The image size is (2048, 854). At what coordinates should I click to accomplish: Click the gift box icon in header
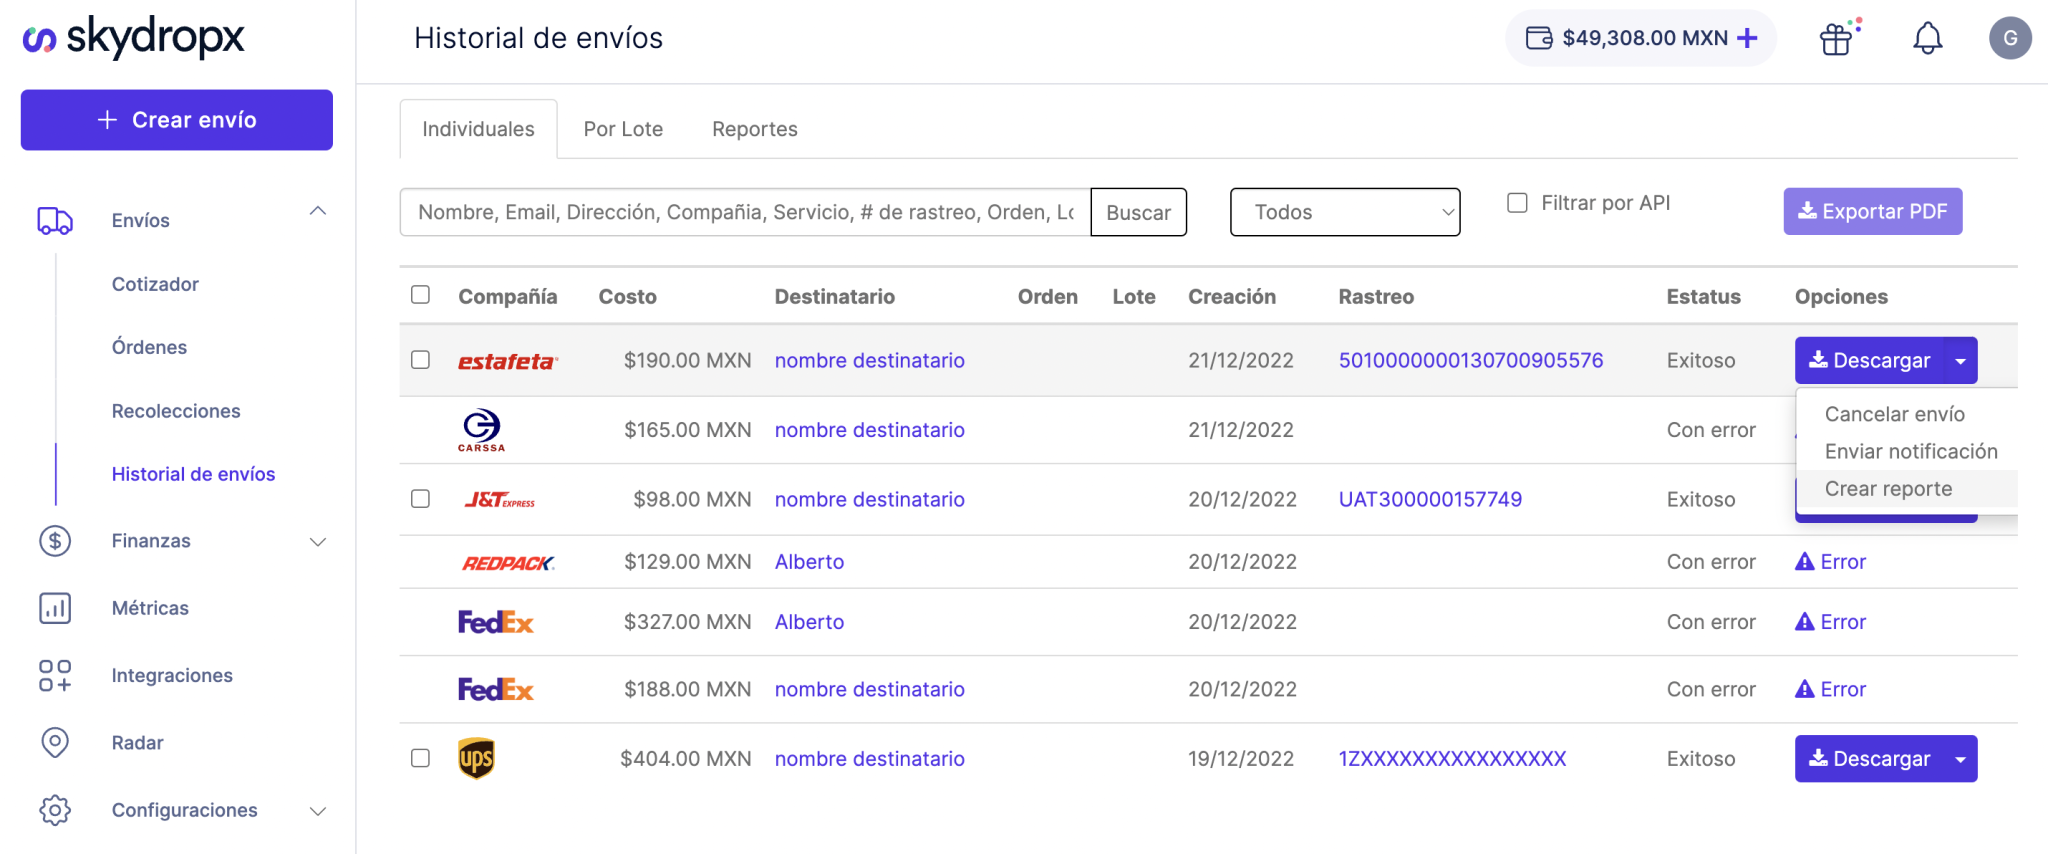(x=1837, y=39)
